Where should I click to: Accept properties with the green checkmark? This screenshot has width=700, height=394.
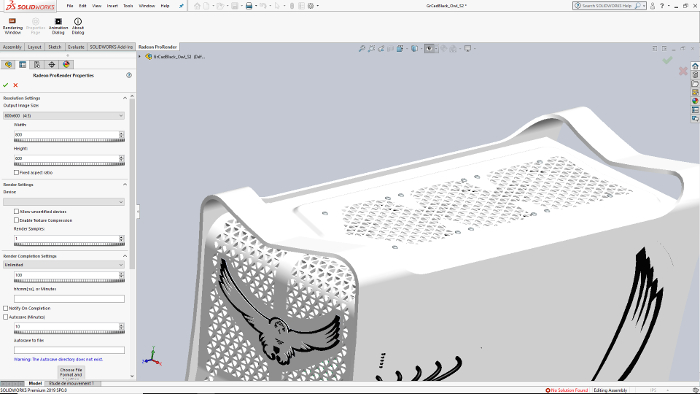[5, 85]
